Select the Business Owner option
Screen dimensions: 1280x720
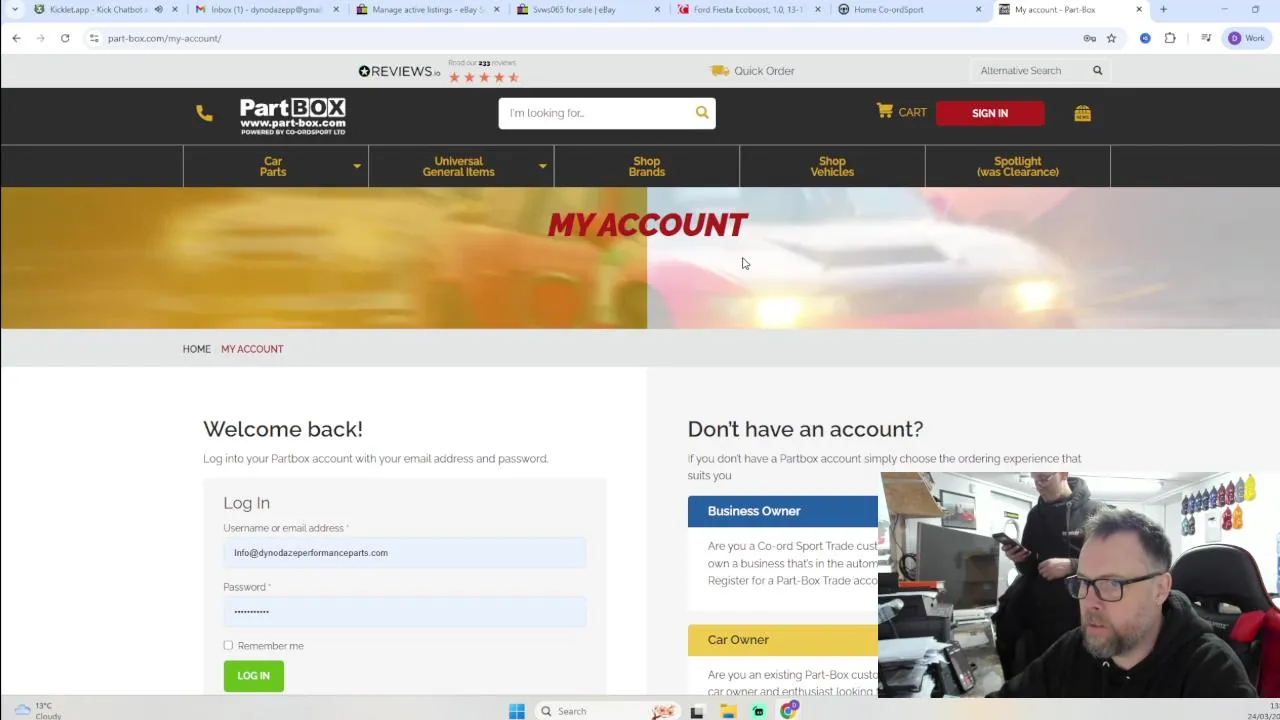click(783, 511)
